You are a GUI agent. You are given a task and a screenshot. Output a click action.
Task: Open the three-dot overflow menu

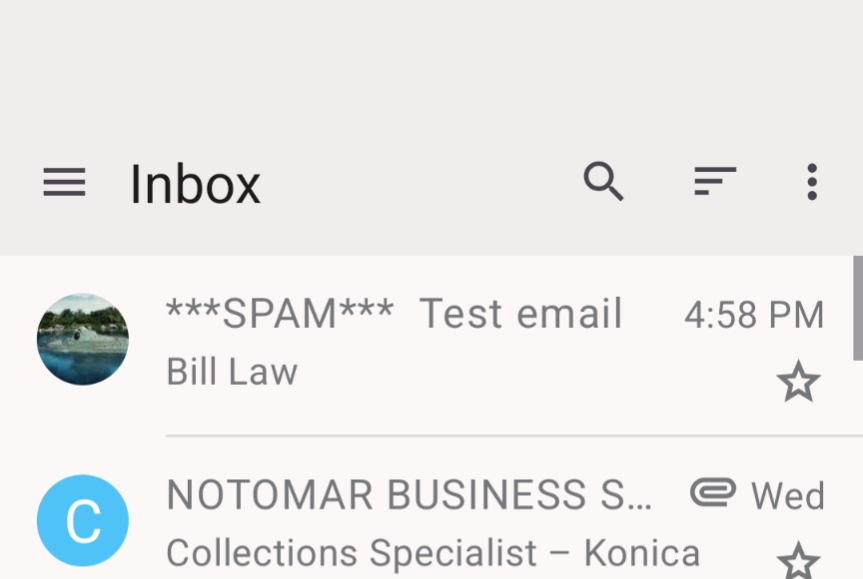[x=812, y=182]
